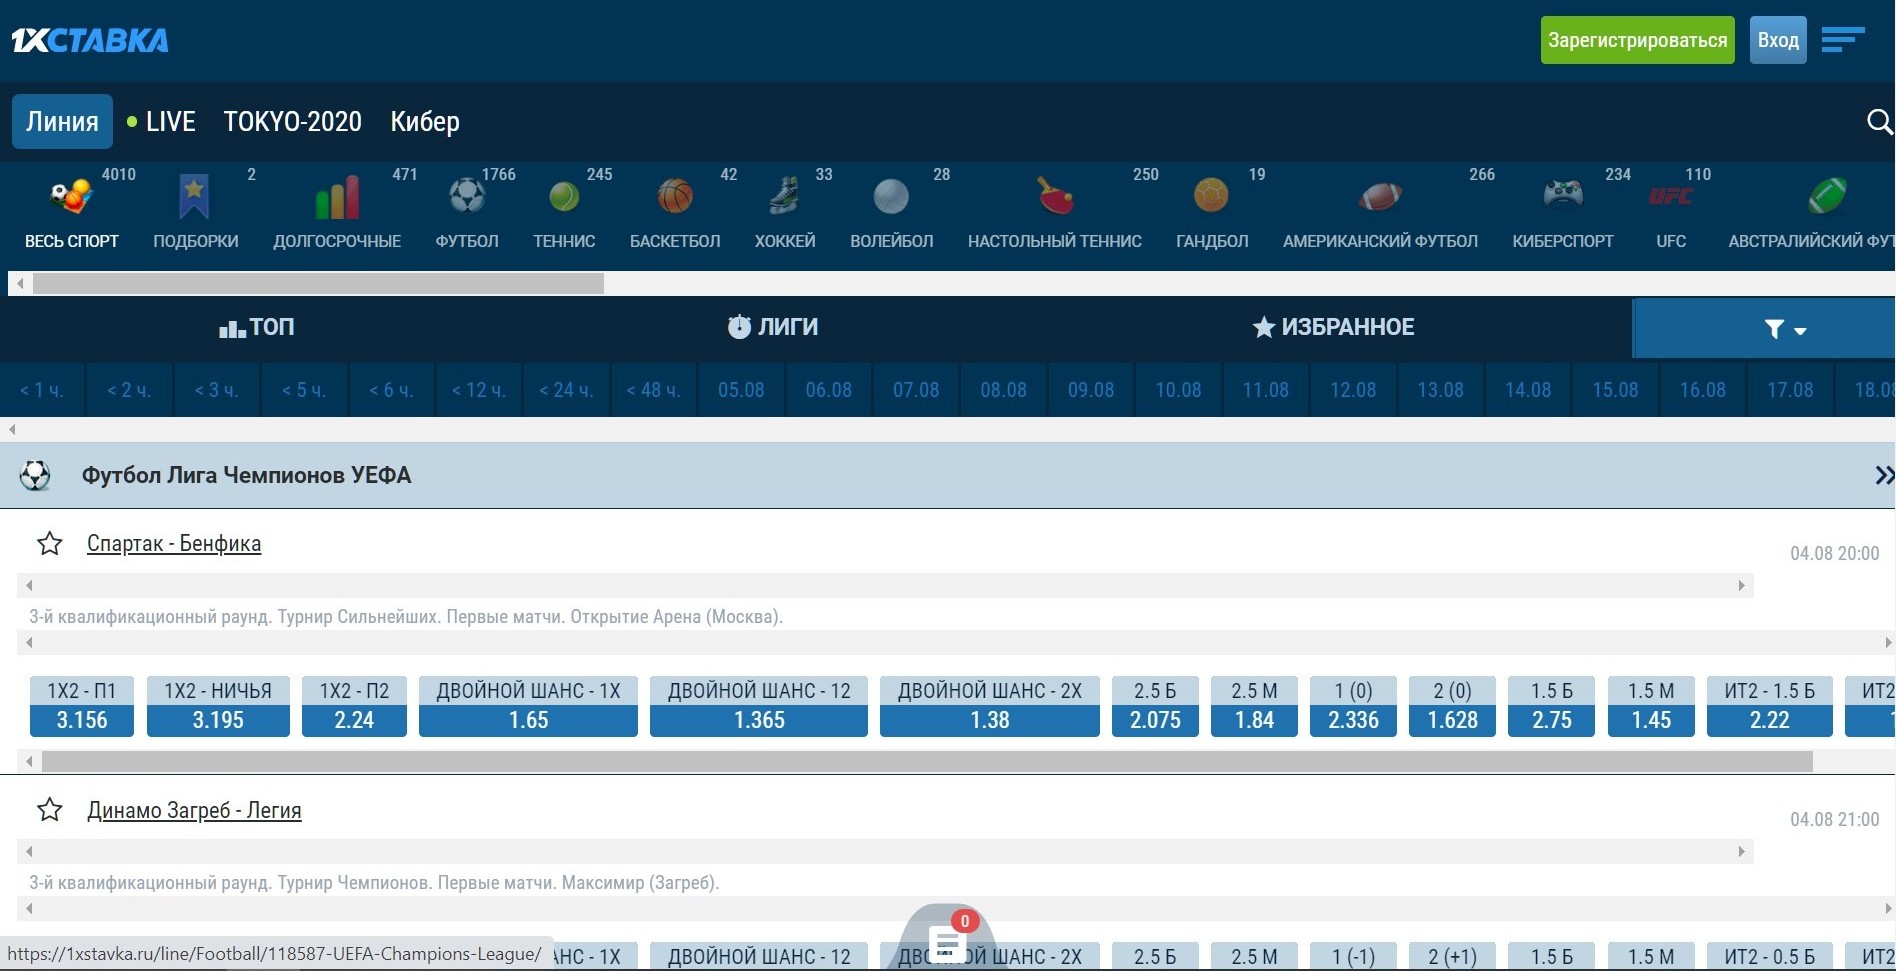Open the Долгосрочные bar chart icon
The width and height of the screenshot is (1896, 971).
click(x=337, y=197)
